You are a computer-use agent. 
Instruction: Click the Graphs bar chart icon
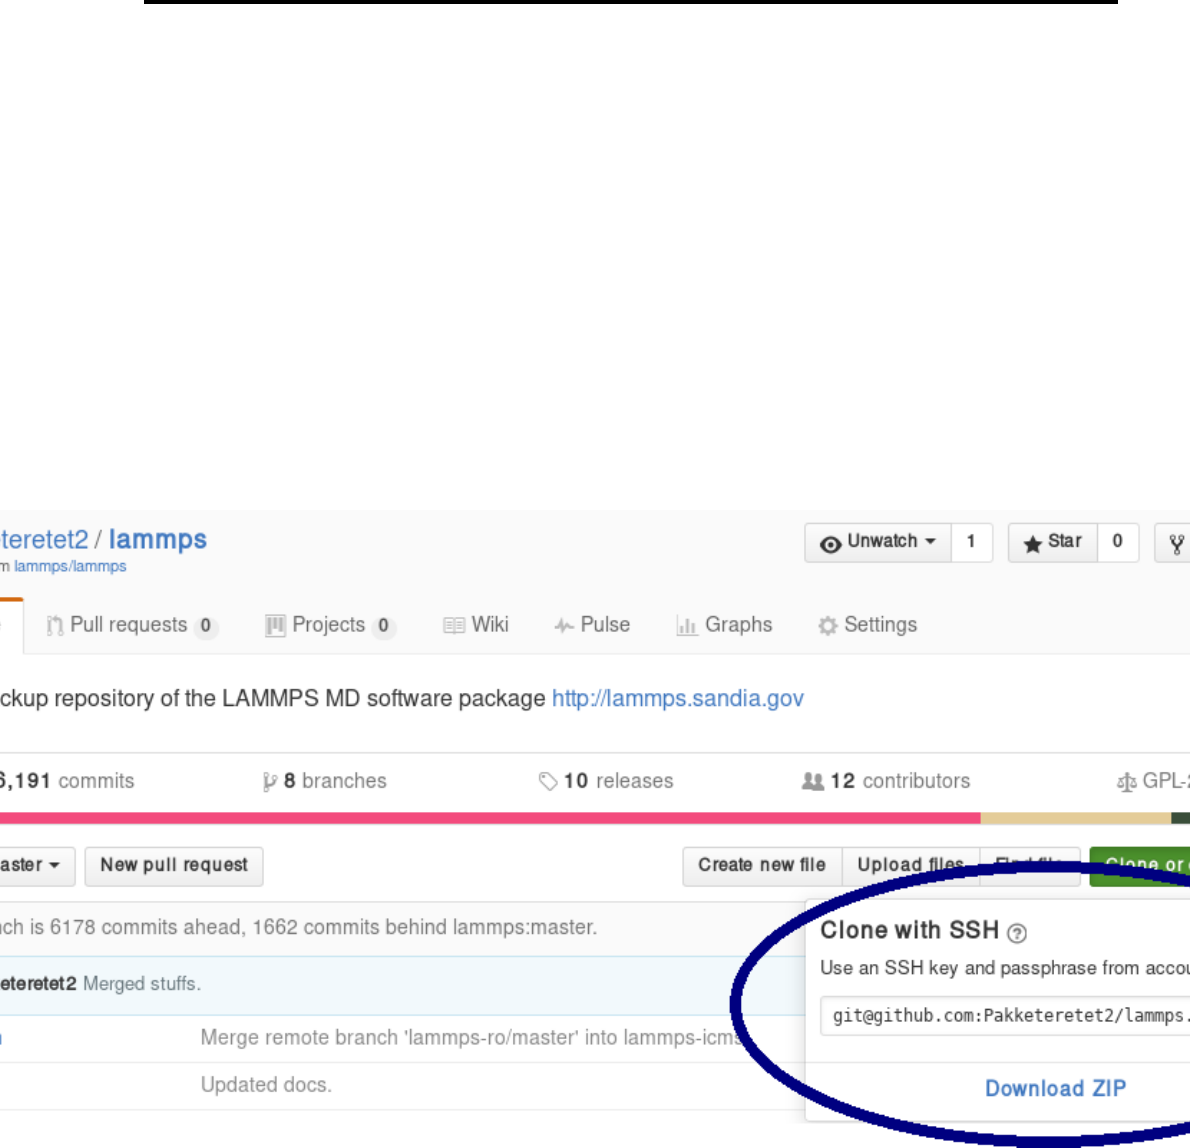click(x=686, y=625)
